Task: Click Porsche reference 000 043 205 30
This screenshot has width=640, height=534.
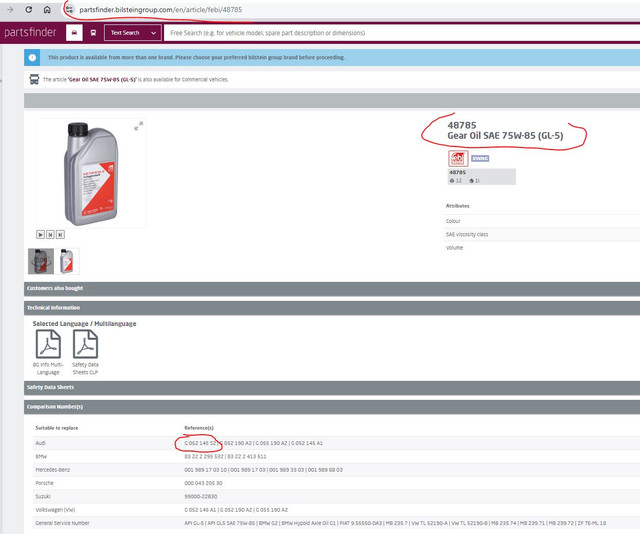Action: tap(203, 483)
